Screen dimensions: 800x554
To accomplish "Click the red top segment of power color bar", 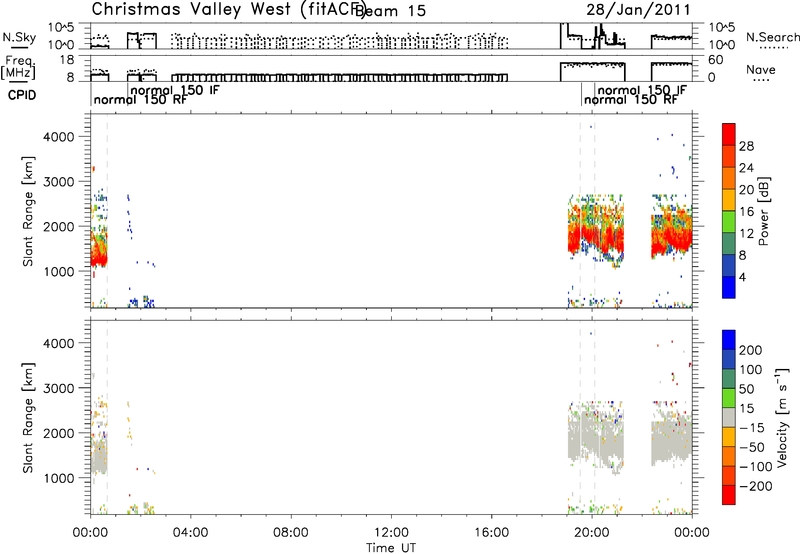I will (729, 134).
